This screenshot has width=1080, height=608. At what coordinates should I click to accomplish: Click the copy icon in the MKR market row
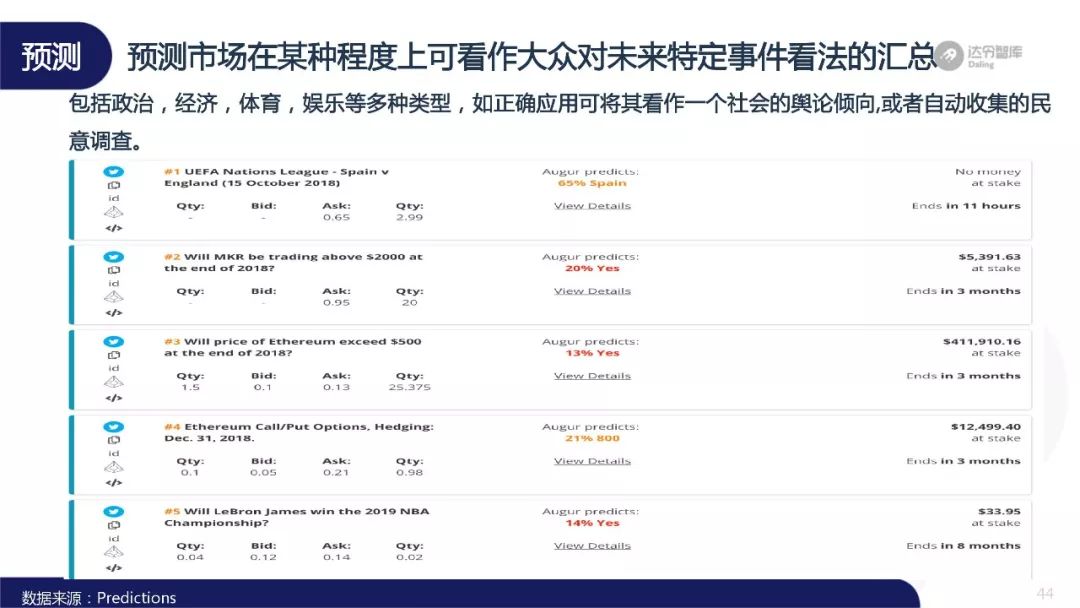(x=114, y=270)
